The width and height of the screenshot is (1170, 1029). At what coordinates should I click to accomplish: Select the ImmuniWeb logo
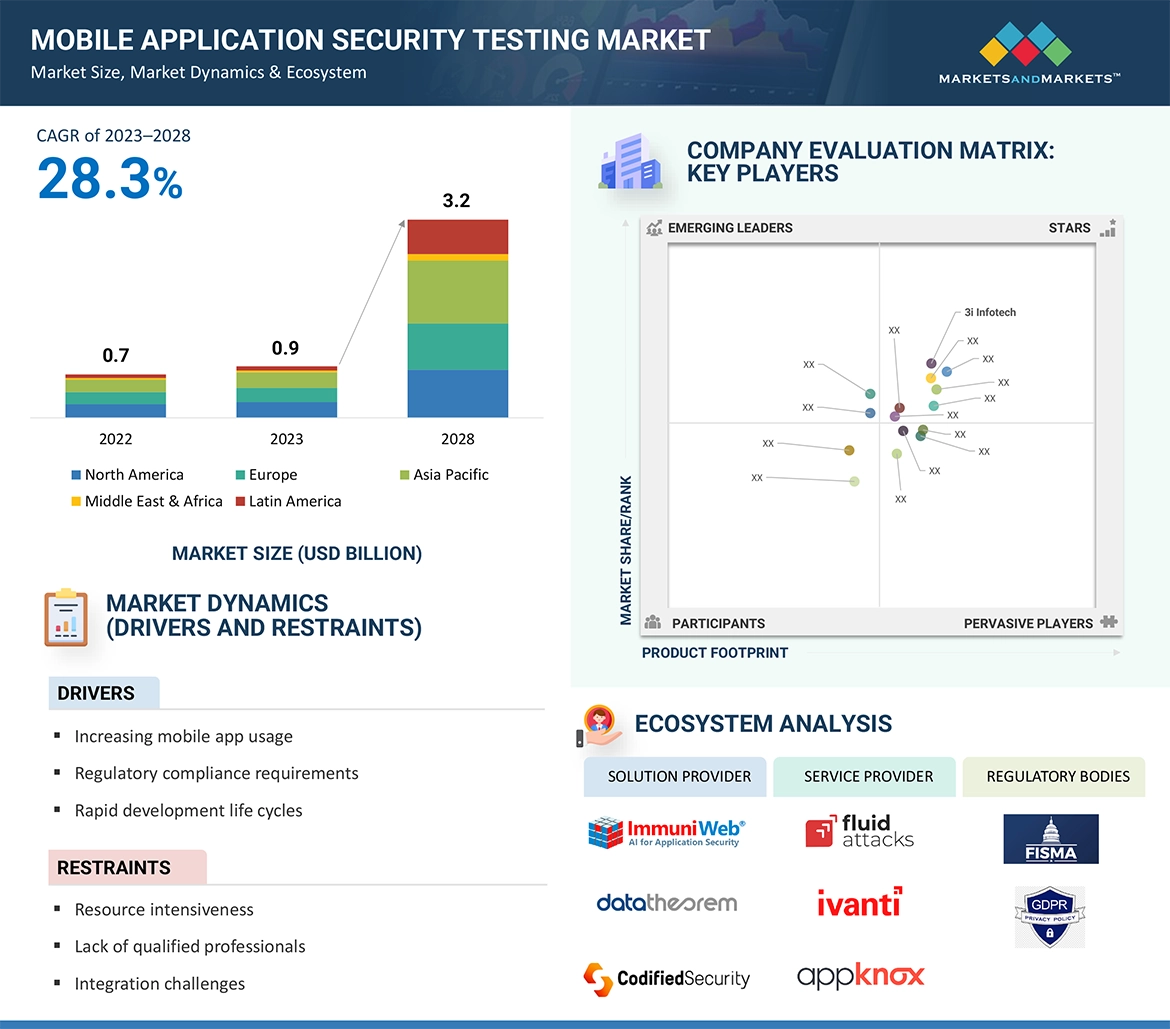[666, 833]
